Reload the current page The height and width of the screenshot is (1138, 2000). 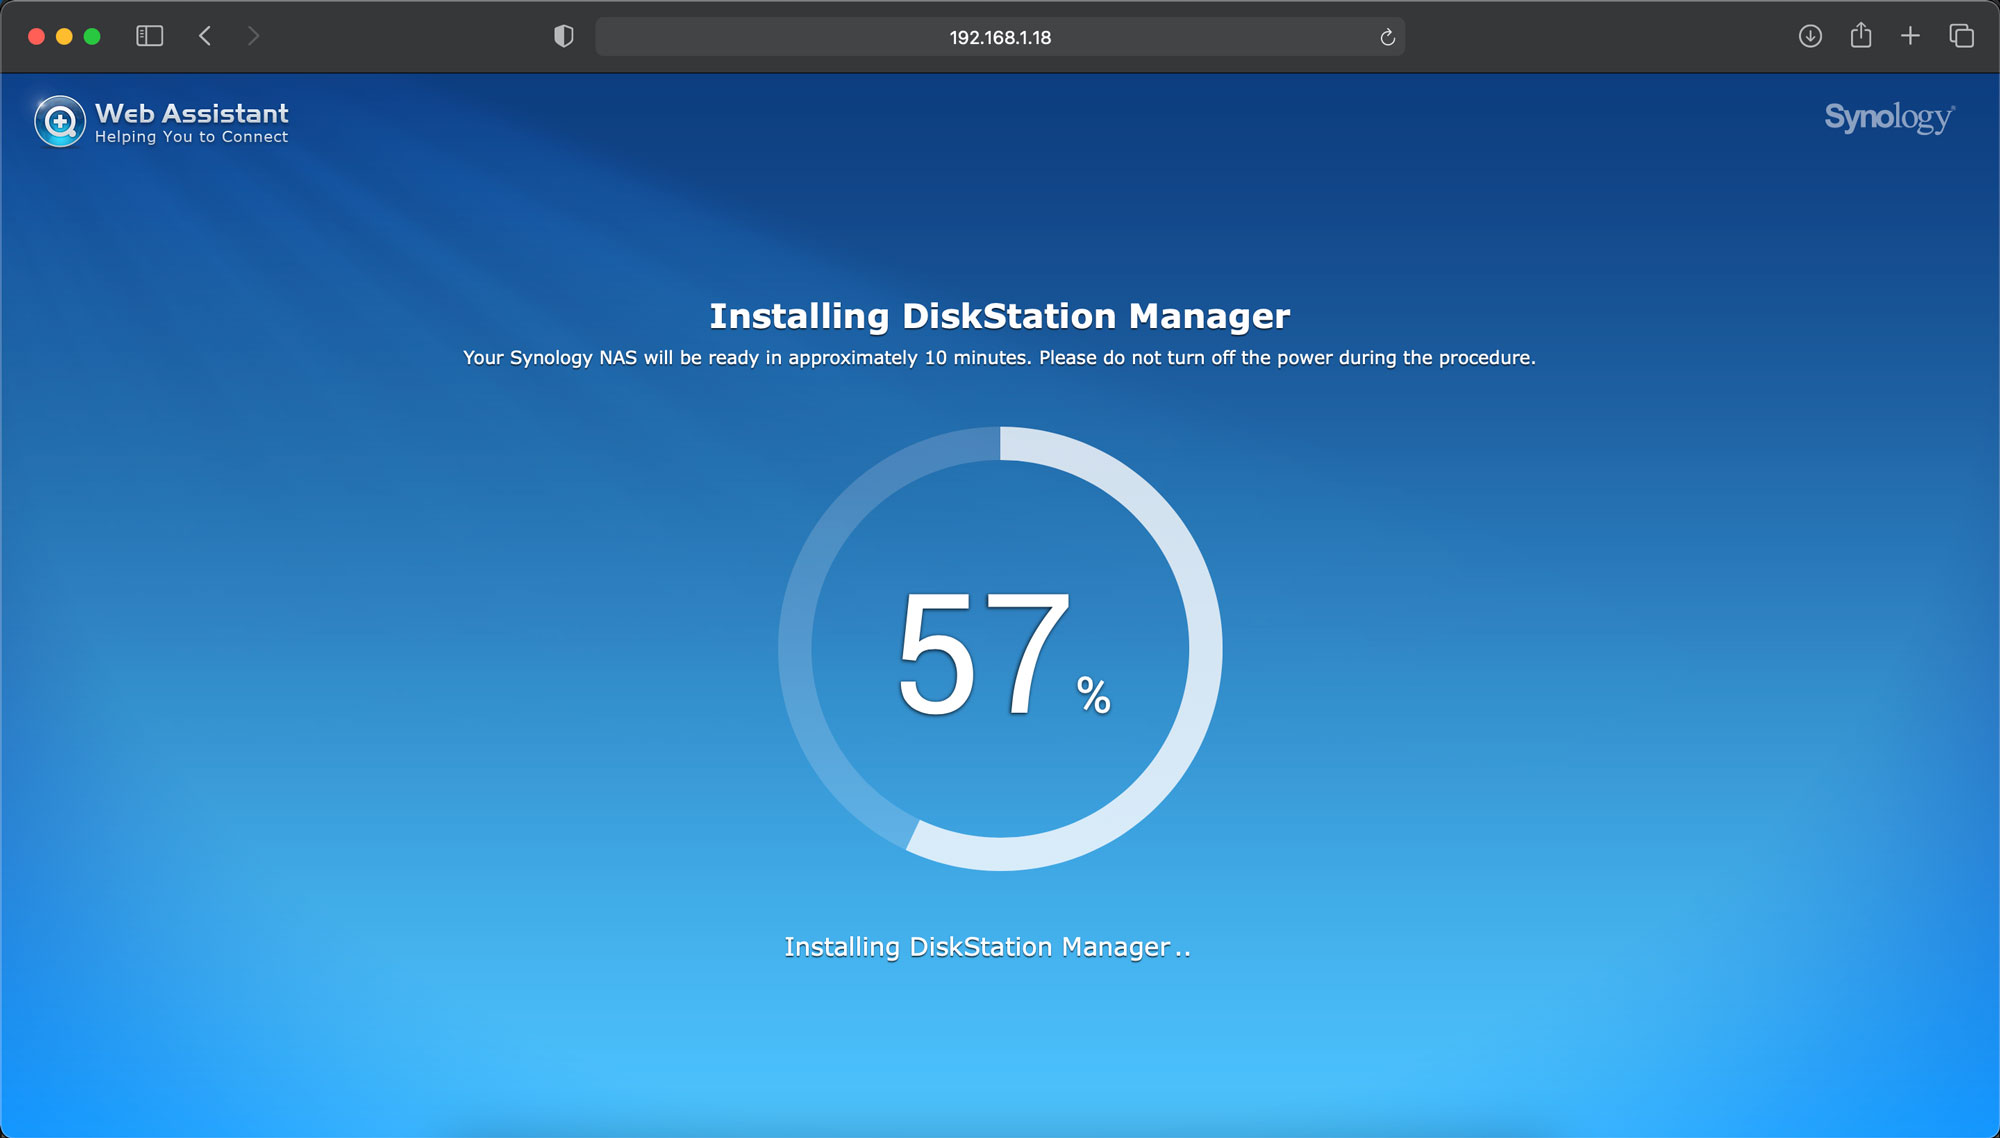1387,37
